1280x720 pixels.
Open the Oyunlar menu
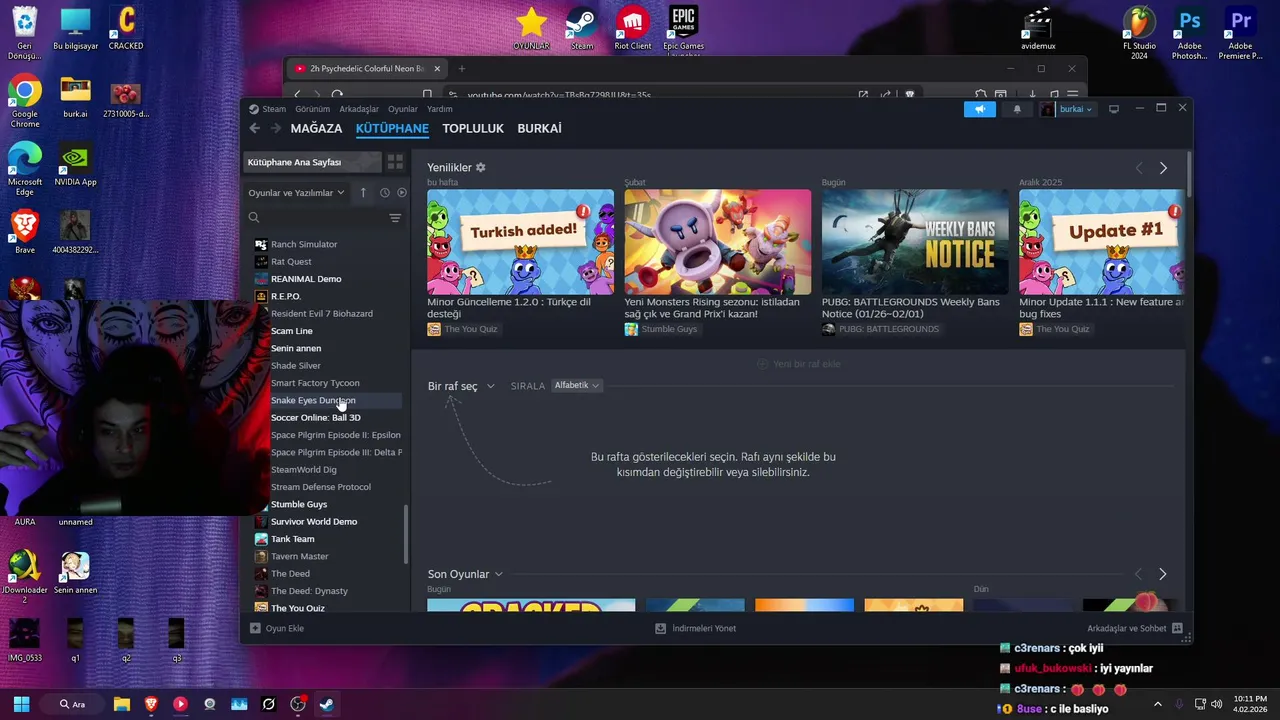(x=403, y=109)
